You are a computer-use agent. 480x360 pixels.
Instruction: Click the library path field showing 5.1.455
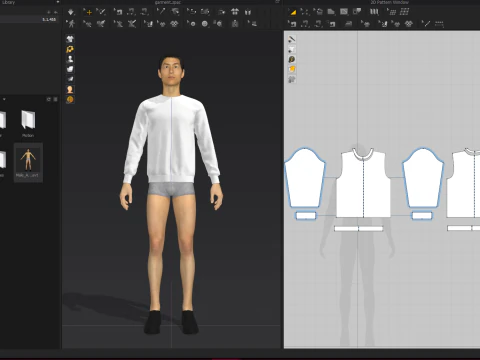pos(28,19)
